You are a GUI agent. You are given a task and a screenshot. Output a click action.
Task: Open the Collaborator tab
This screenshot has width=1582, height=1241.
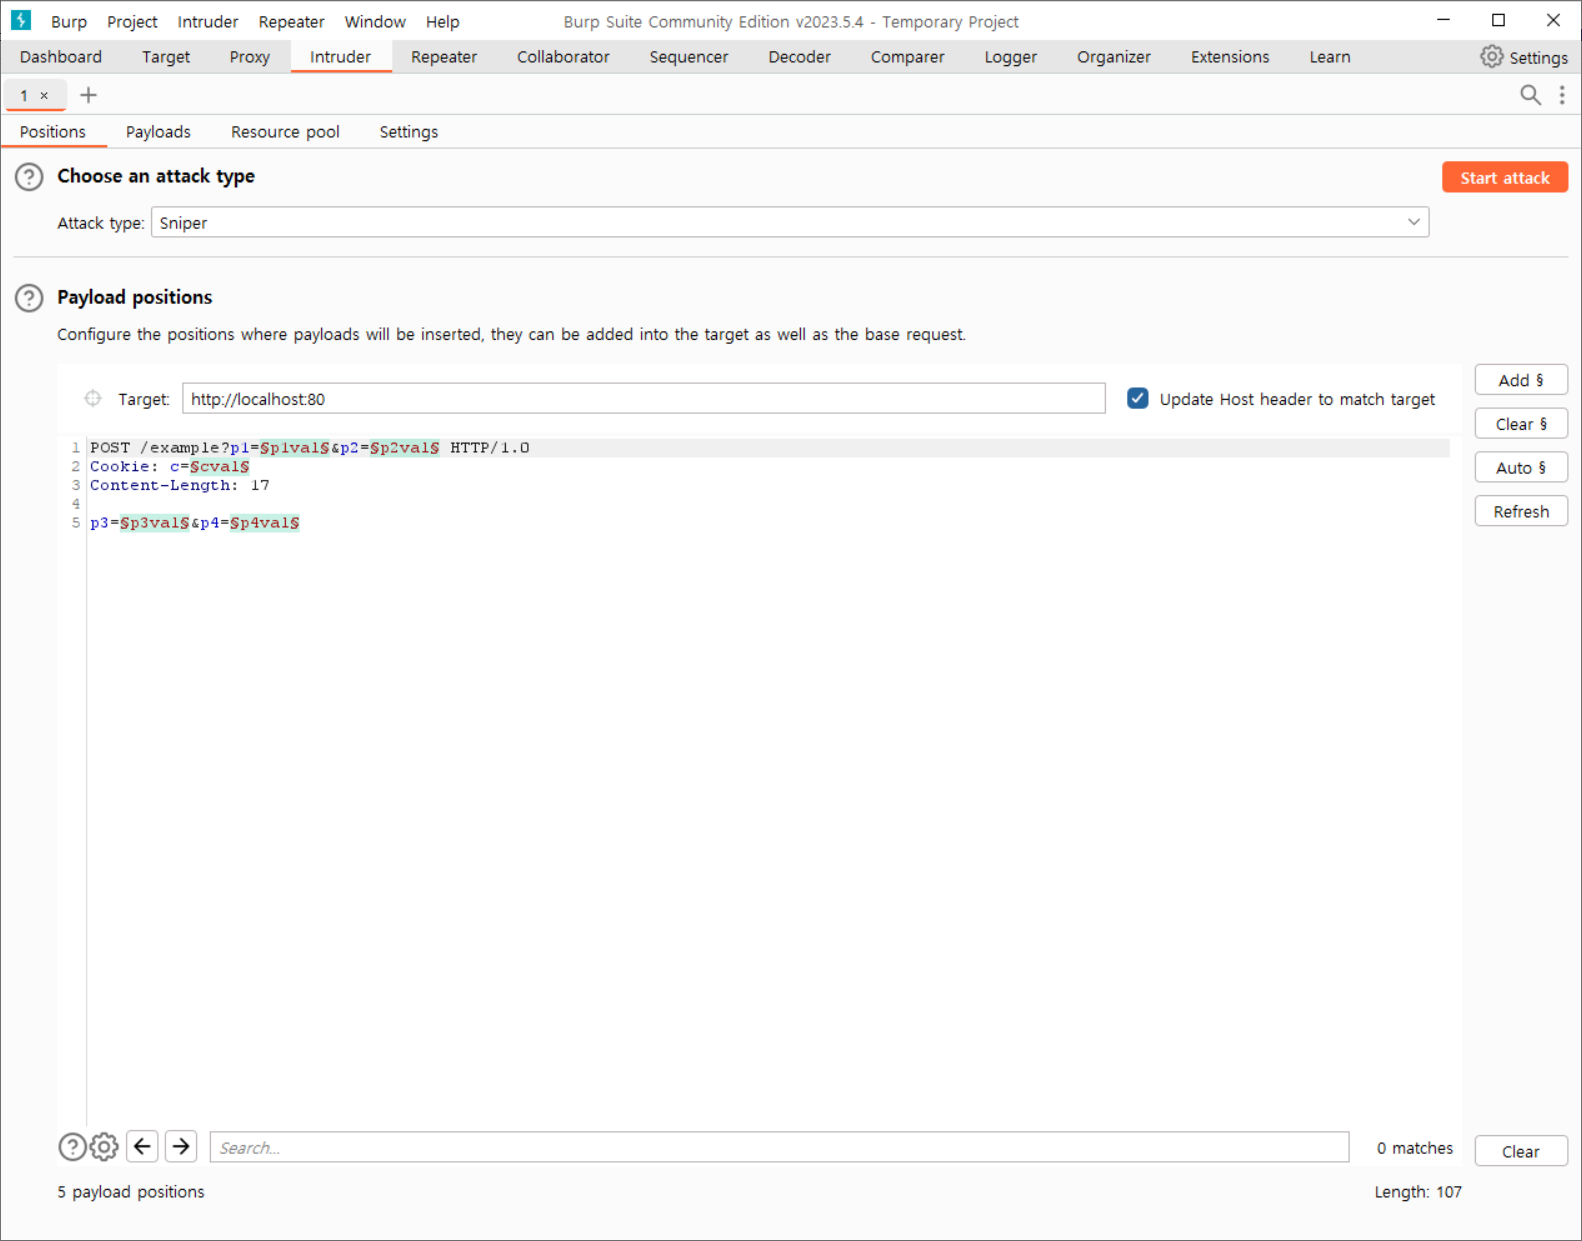563,57
